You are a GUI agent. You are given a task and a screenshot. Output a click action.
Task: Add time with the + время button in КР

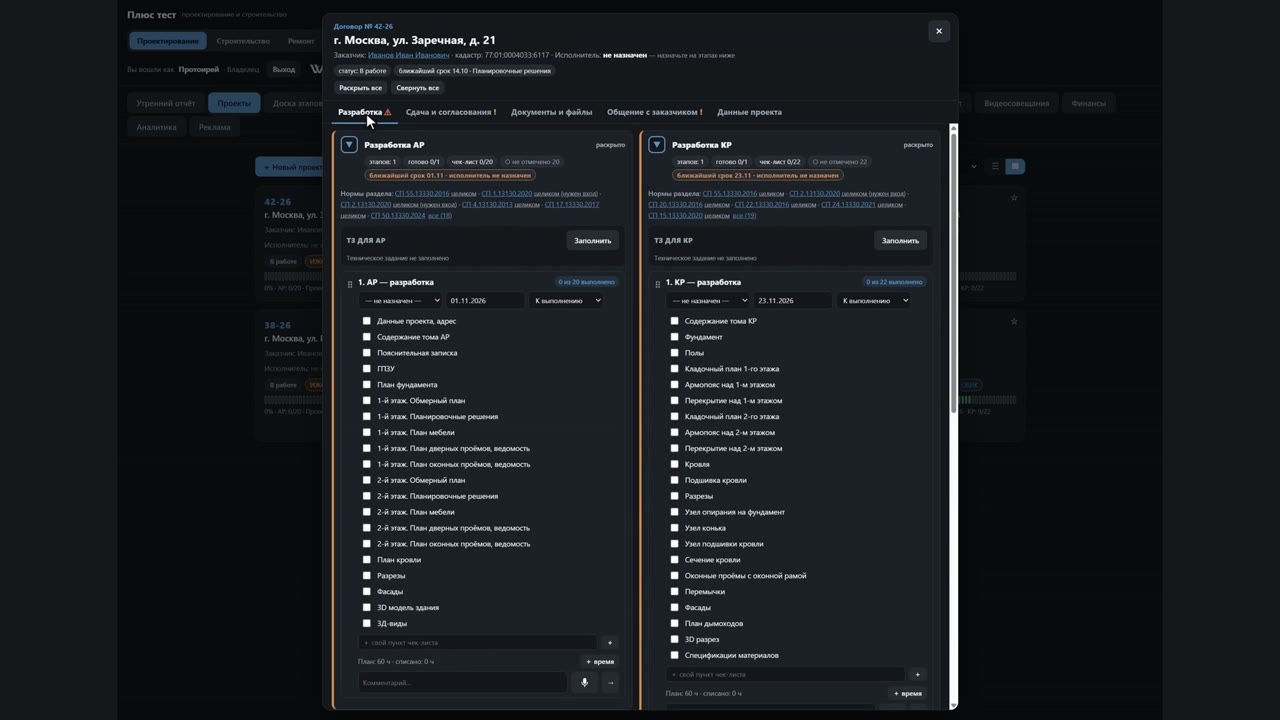[x=908, y=693]
